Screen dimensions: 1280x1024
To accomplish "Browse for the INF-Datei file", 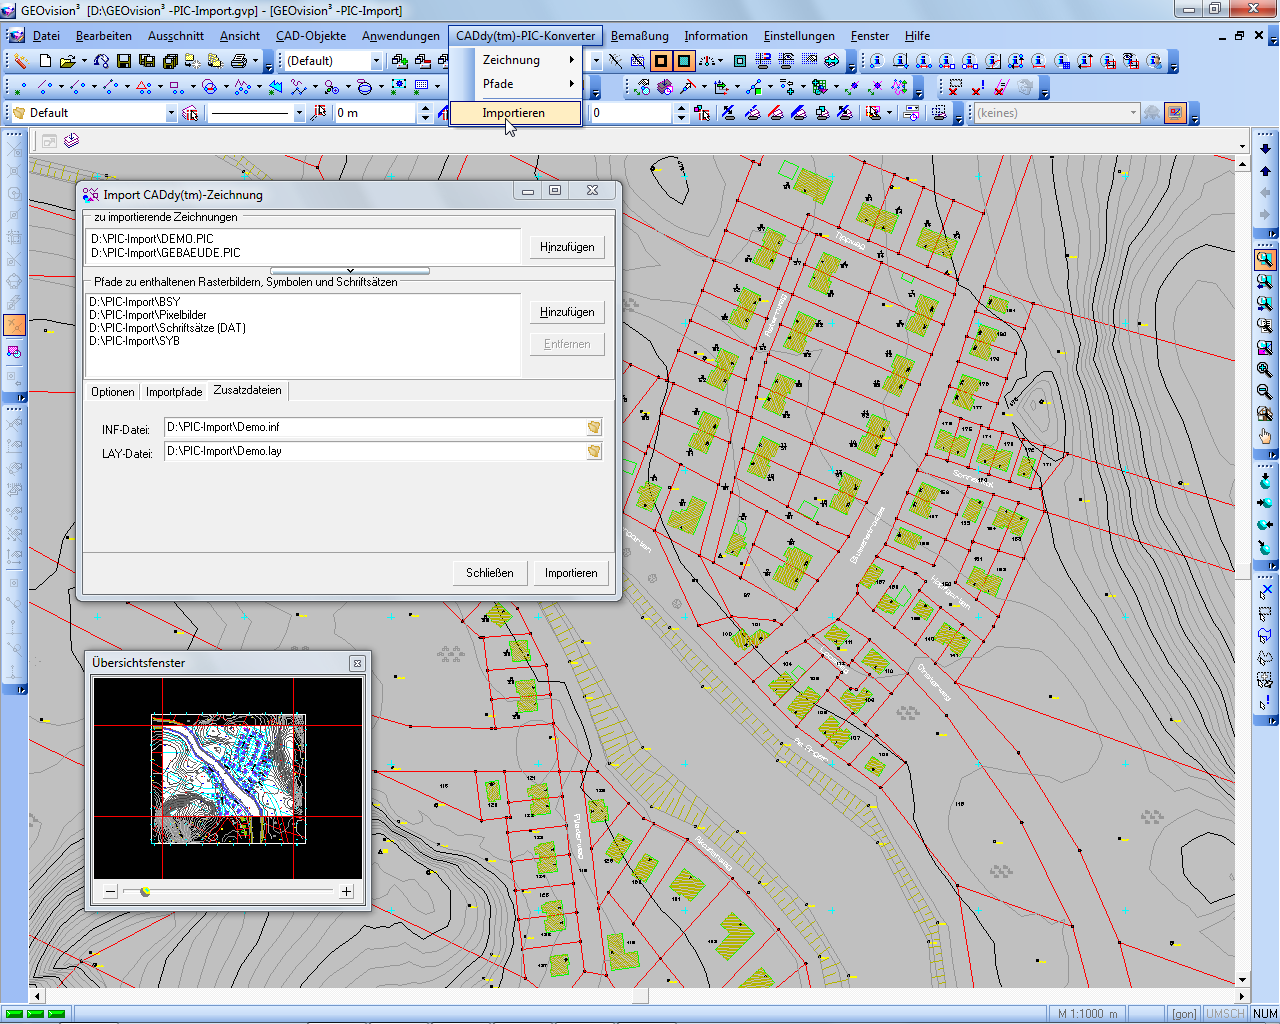I will 594,427.
